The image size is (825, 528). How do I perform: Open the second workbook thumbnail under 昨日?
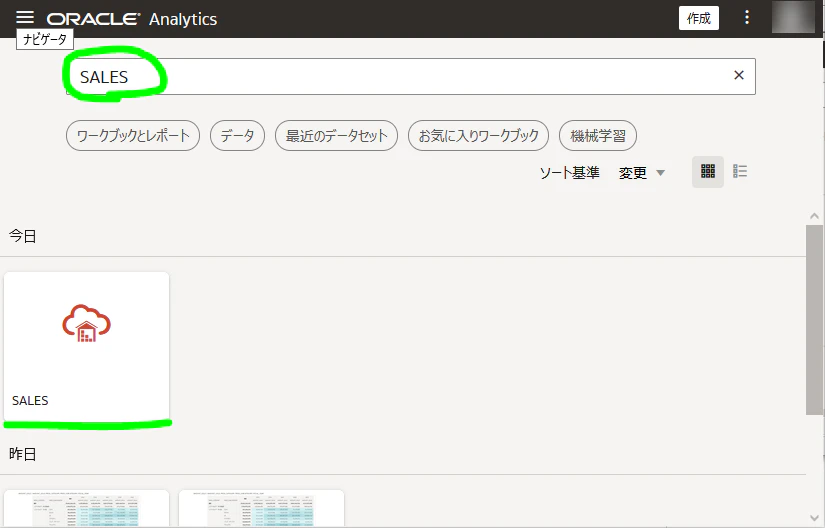[261, 508]
